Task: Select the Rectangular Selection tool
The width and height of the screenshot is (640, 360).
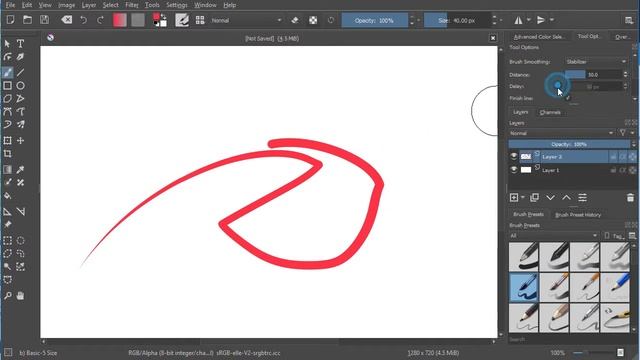Action: 7,240
